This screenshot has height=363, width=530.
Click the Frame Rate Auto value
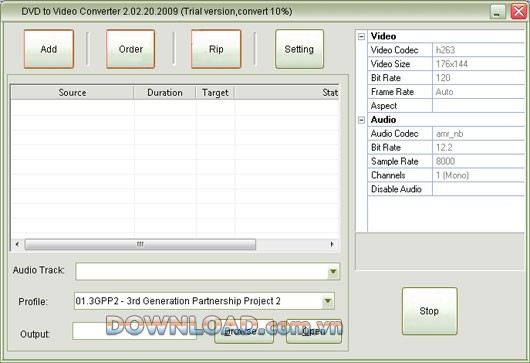(478, 92)
